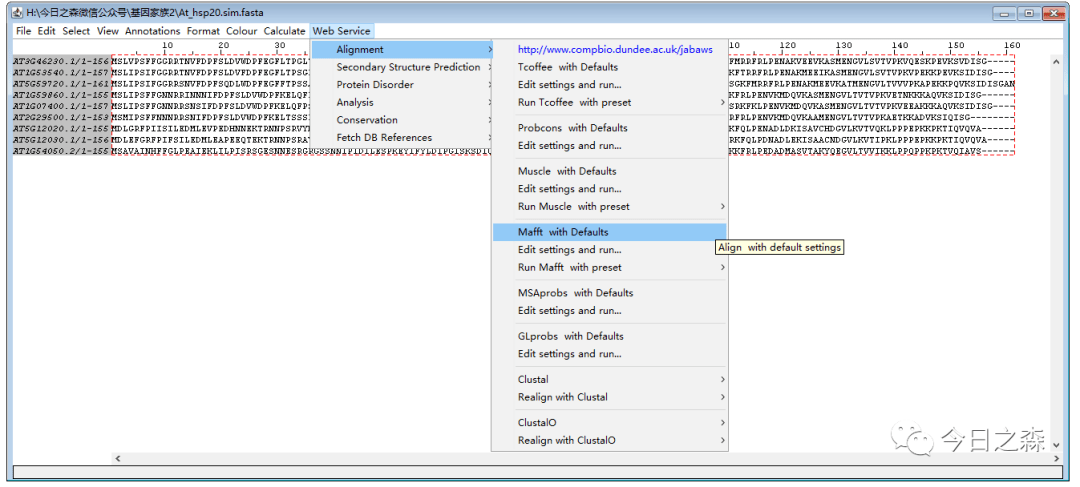
Task: Open the Web Service menu
Action: coord(340,31)
